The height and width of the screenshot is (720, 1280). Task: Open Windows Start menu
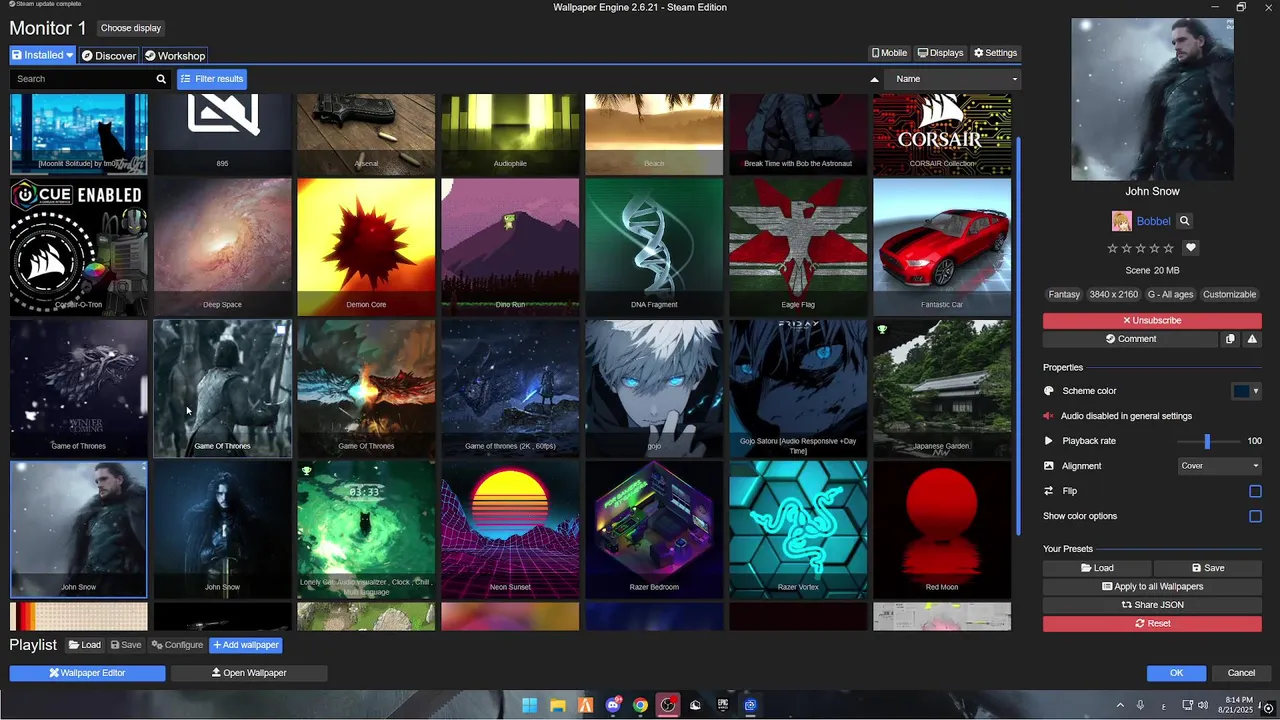529,705
